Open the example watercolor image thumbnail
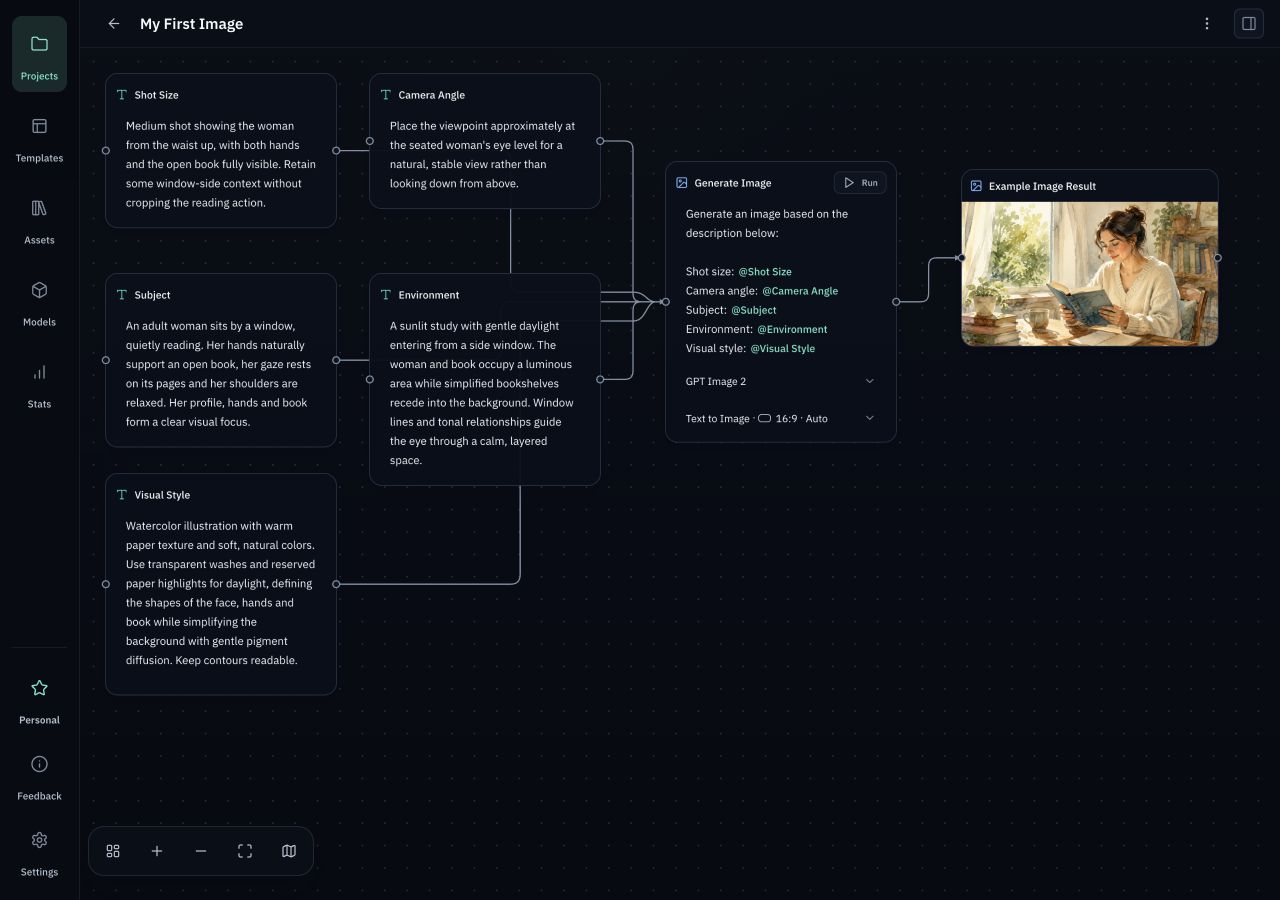The width and height of the screenshot is (1280, 900). [x=1090, y=274]
